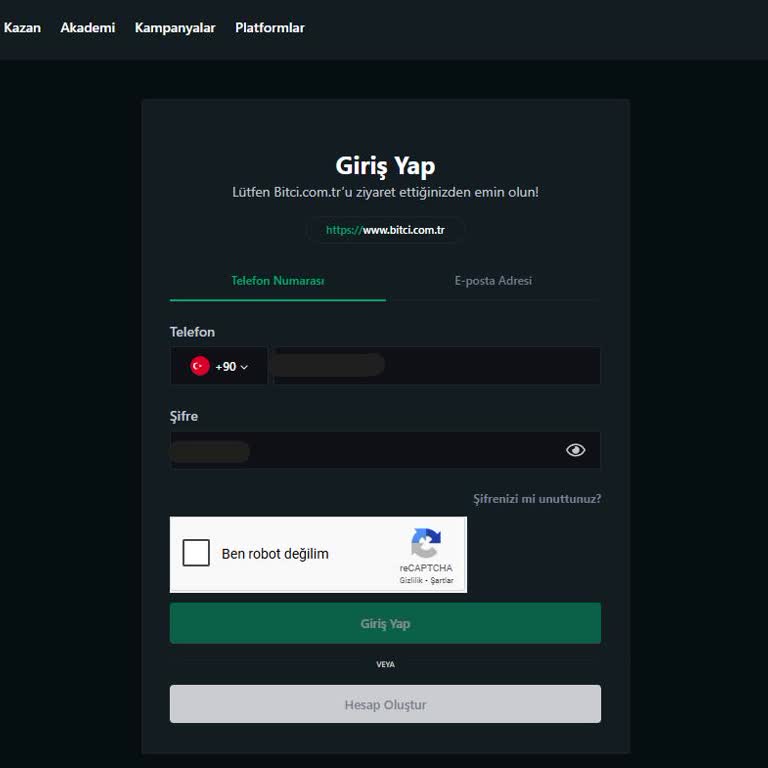768x768 pixels.
Task: Click the https://www.bitci.com.tr URL badge
Action: click(x=385, y=230)
